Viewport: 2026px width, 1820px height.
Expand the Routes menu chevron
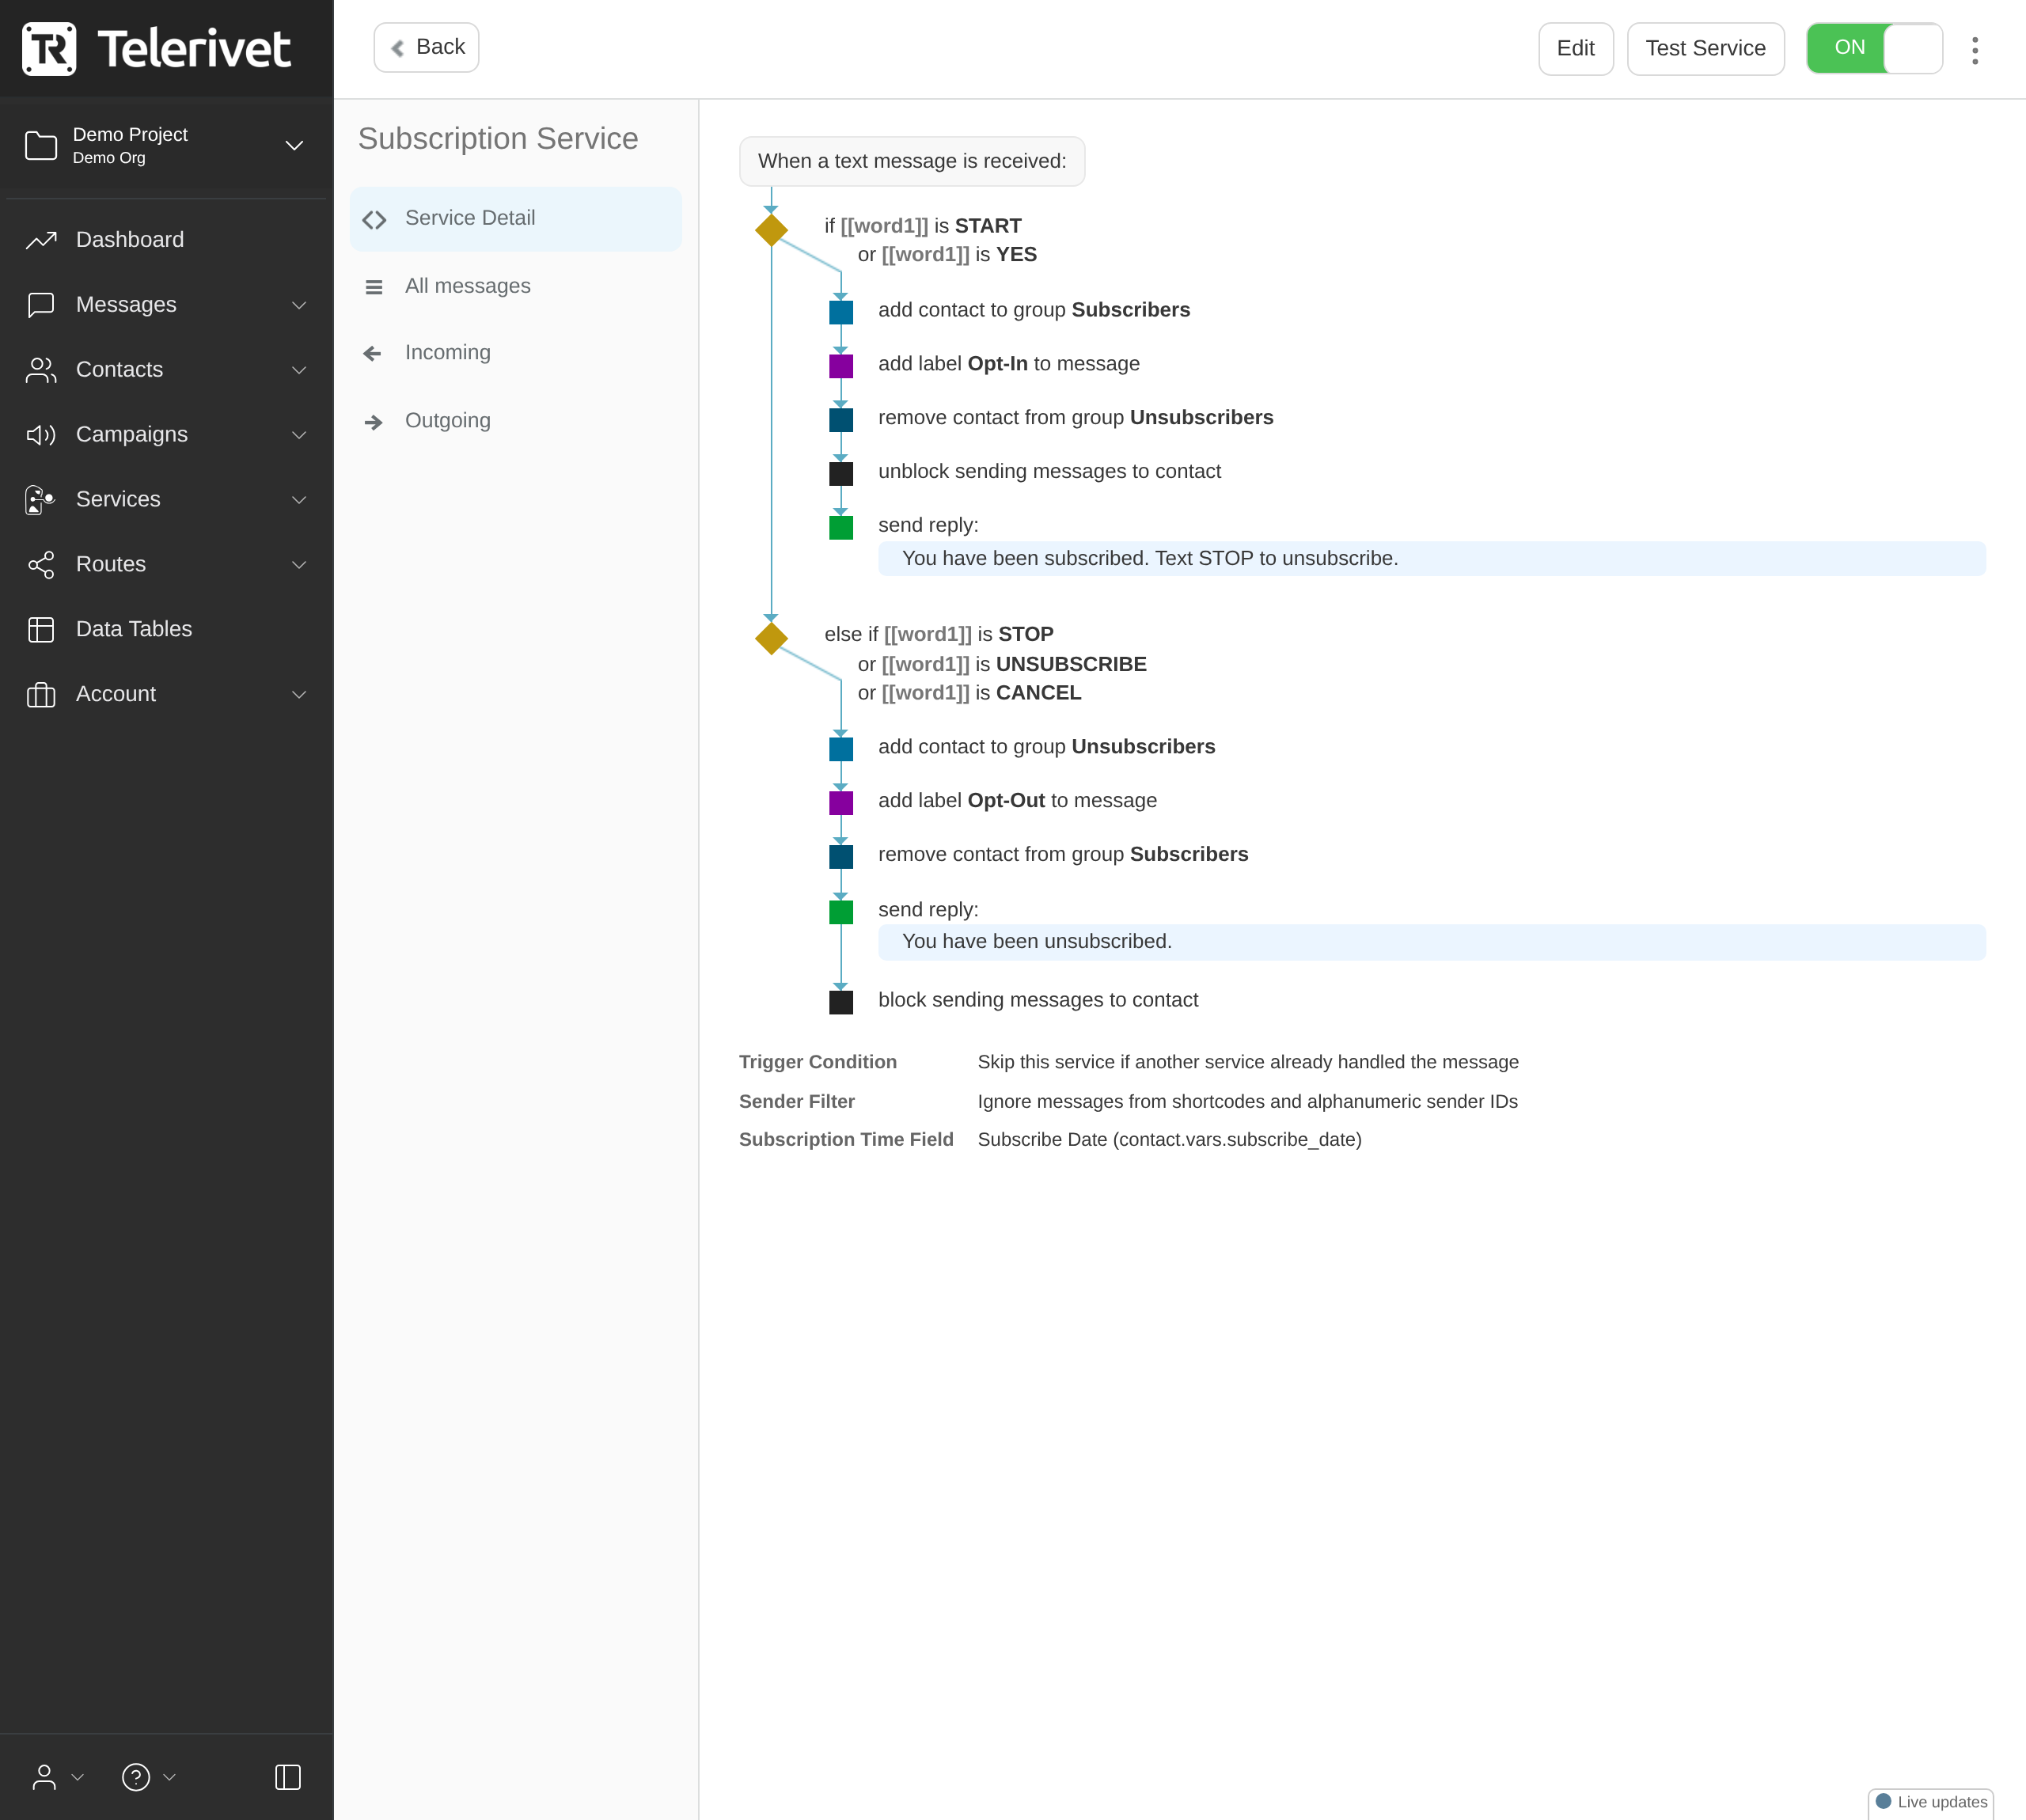click(299, 565)
